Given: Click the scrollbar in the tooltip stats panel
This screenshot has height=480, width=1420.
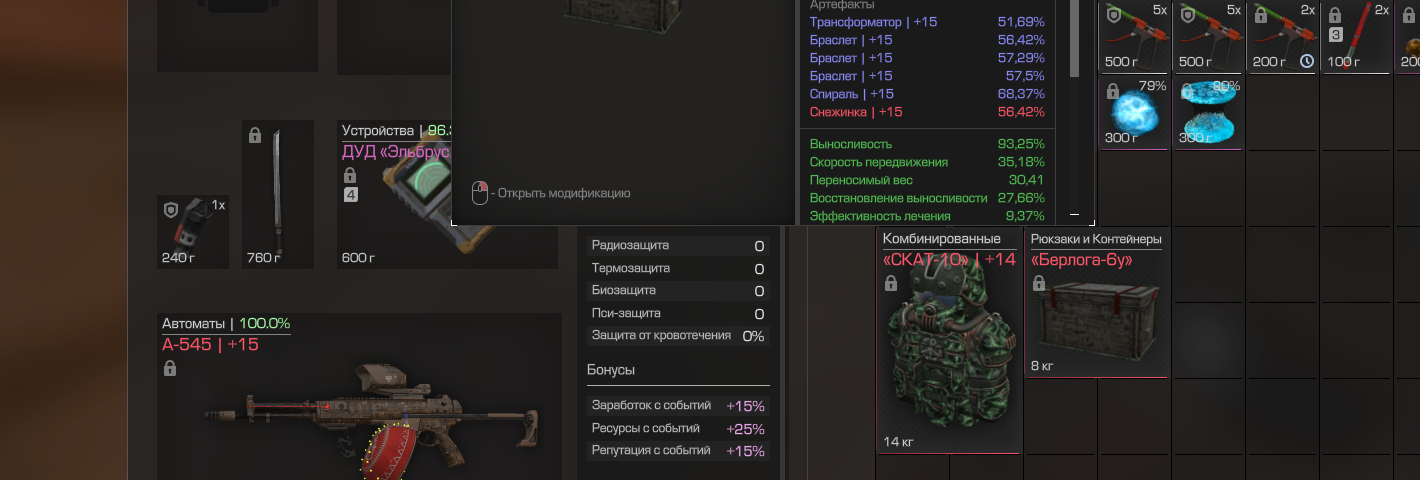Looking at the screenshot, I should [x=1075, y=40].
